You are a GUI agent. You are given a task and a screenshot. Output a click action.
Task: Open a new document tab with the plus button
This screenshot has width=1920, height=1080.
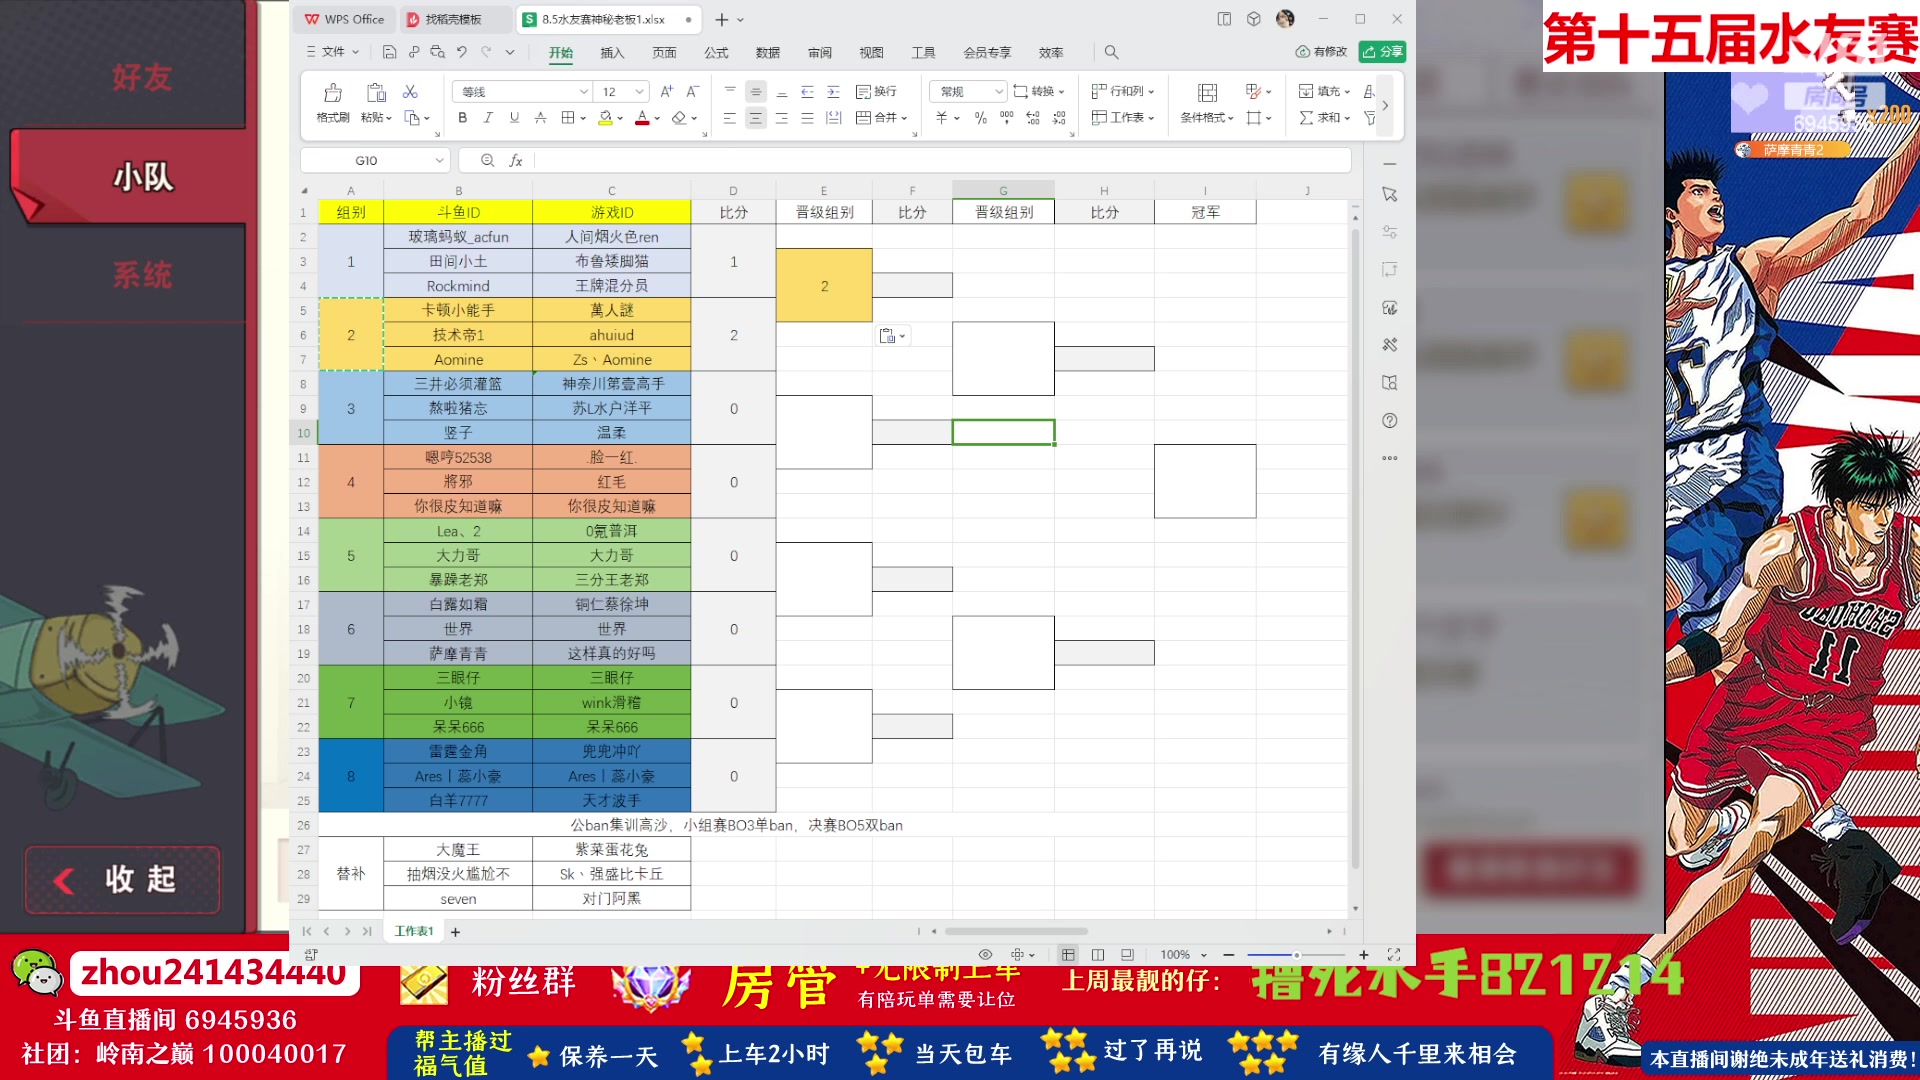coord(722,19)
